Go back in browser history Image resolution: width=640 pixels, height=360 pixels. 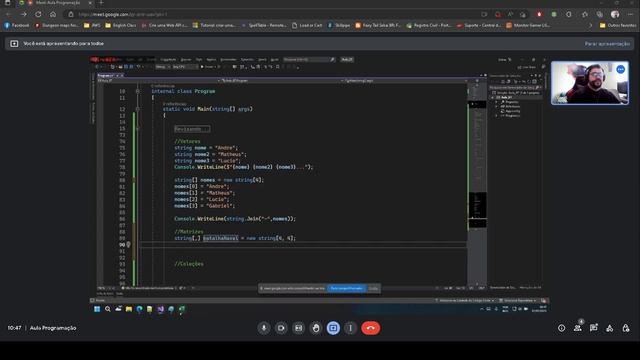click(x=9, y=14)
